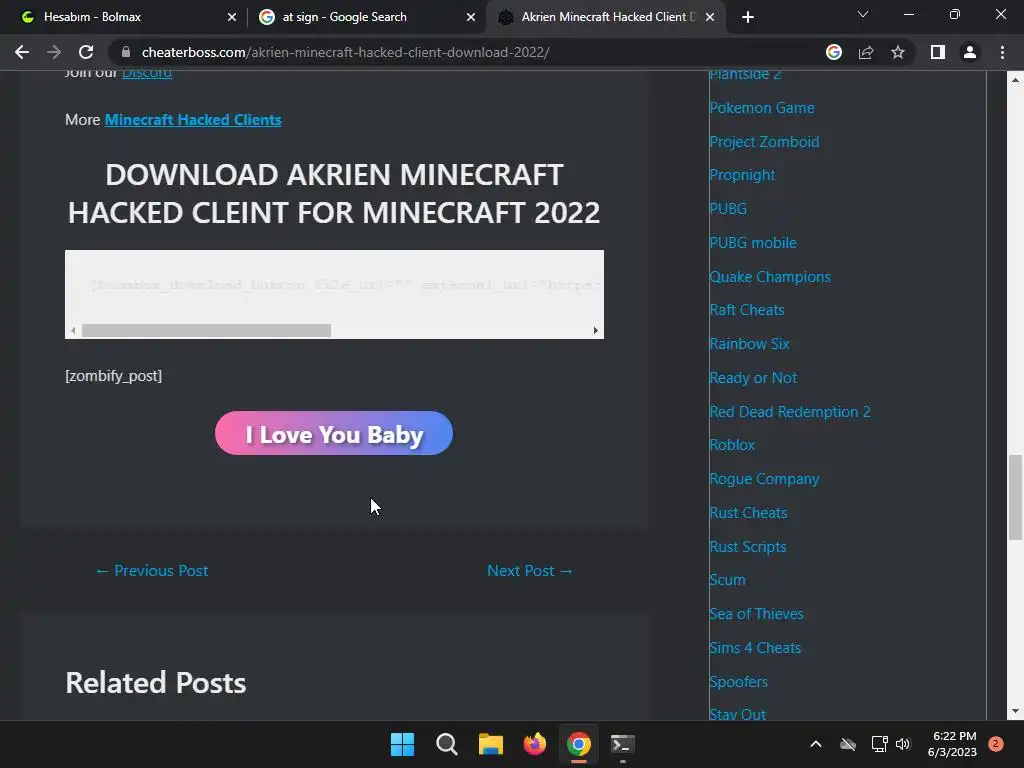This screenshot has width=1024, height=768.
Task: Open Windows taskbar search
Action: [x=447, y=744]
